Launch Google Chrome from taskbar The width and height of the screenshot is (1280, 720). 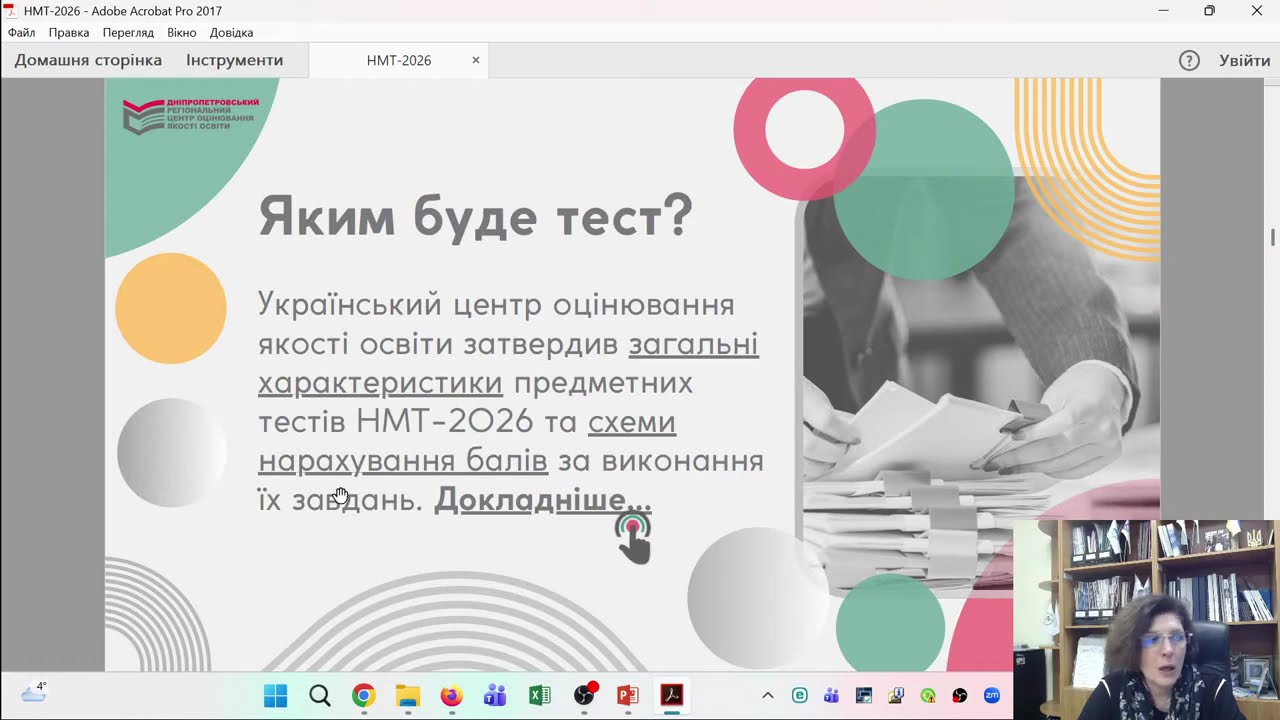363,695
